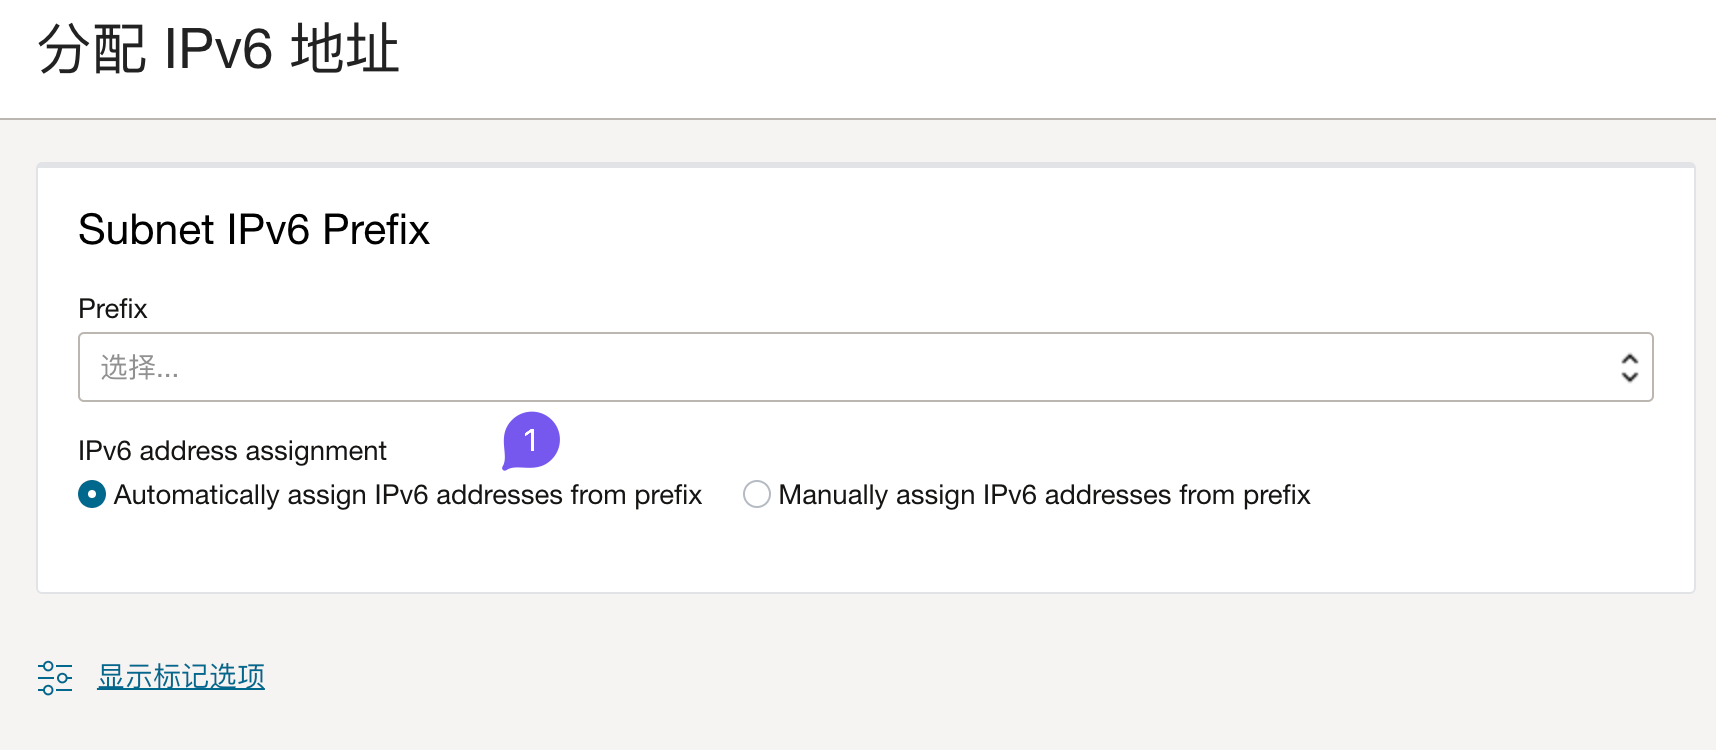Image resolution: width=1716 pixels, height=750 pixels.
Task: Expand tag options via 显示标记选项
Action: point(181,677)
